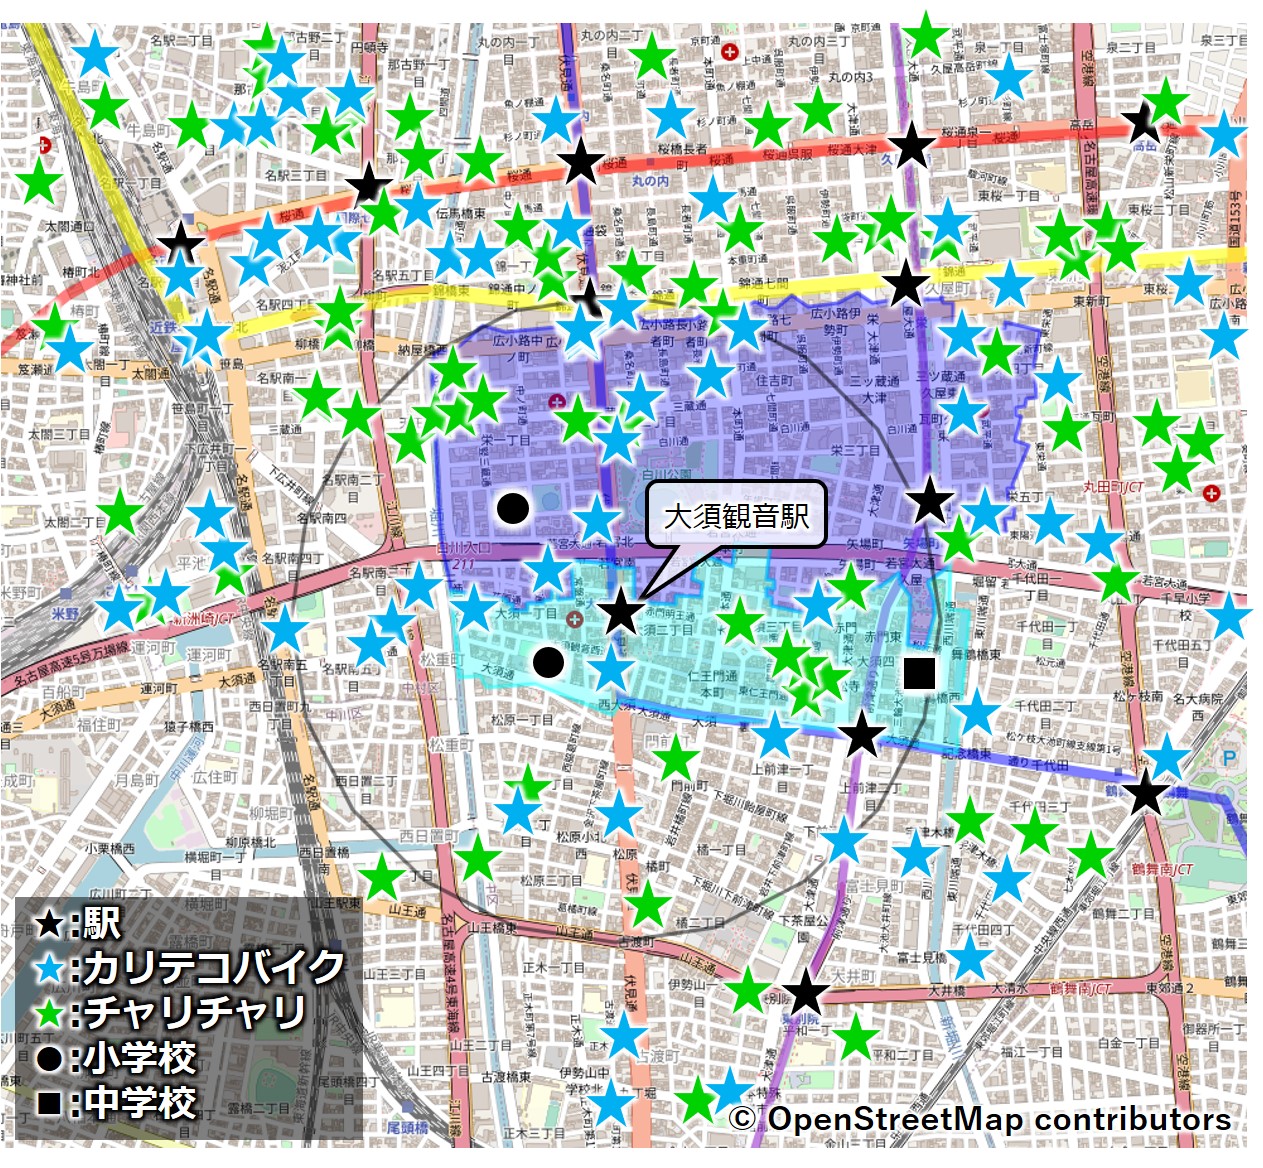Click the ★:駅 legend entry

(x=78, y=923)
